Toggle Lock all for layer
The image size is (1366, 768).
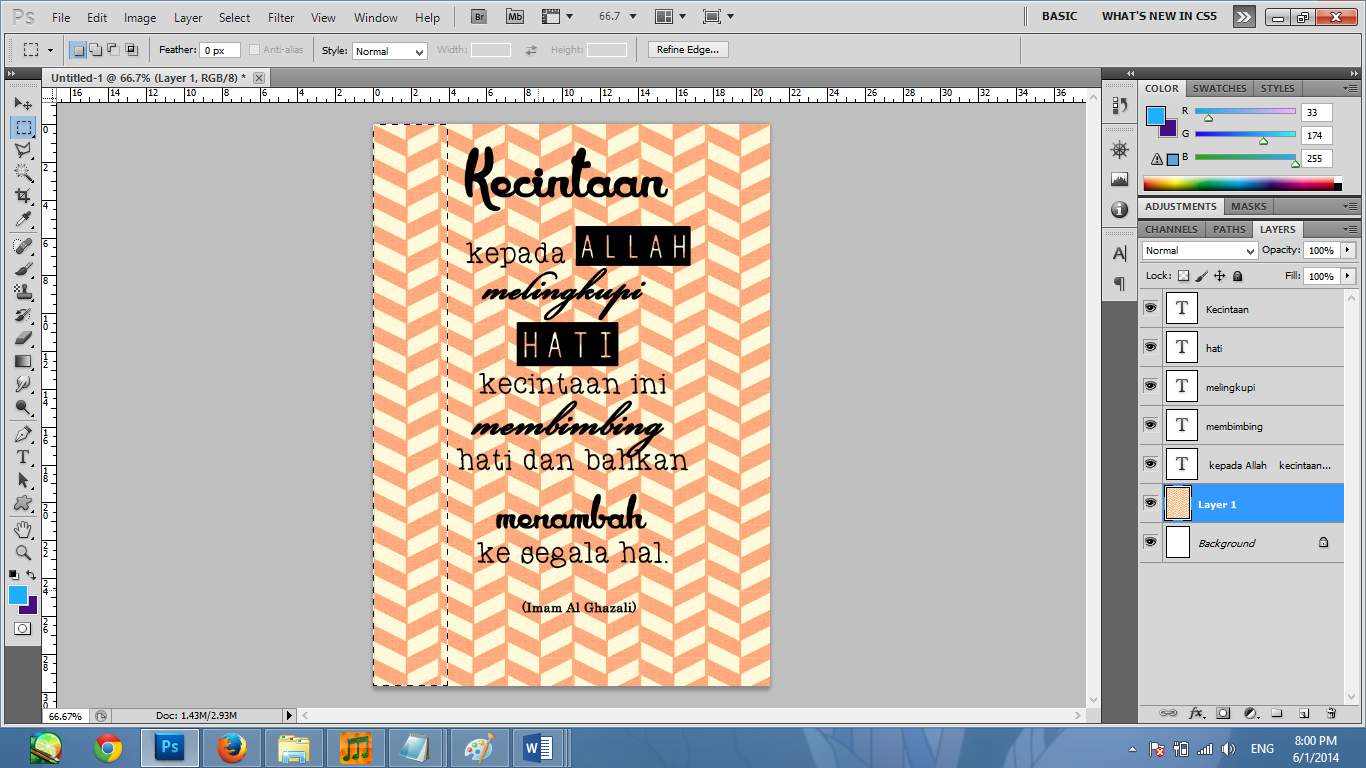pos(1237,276)
